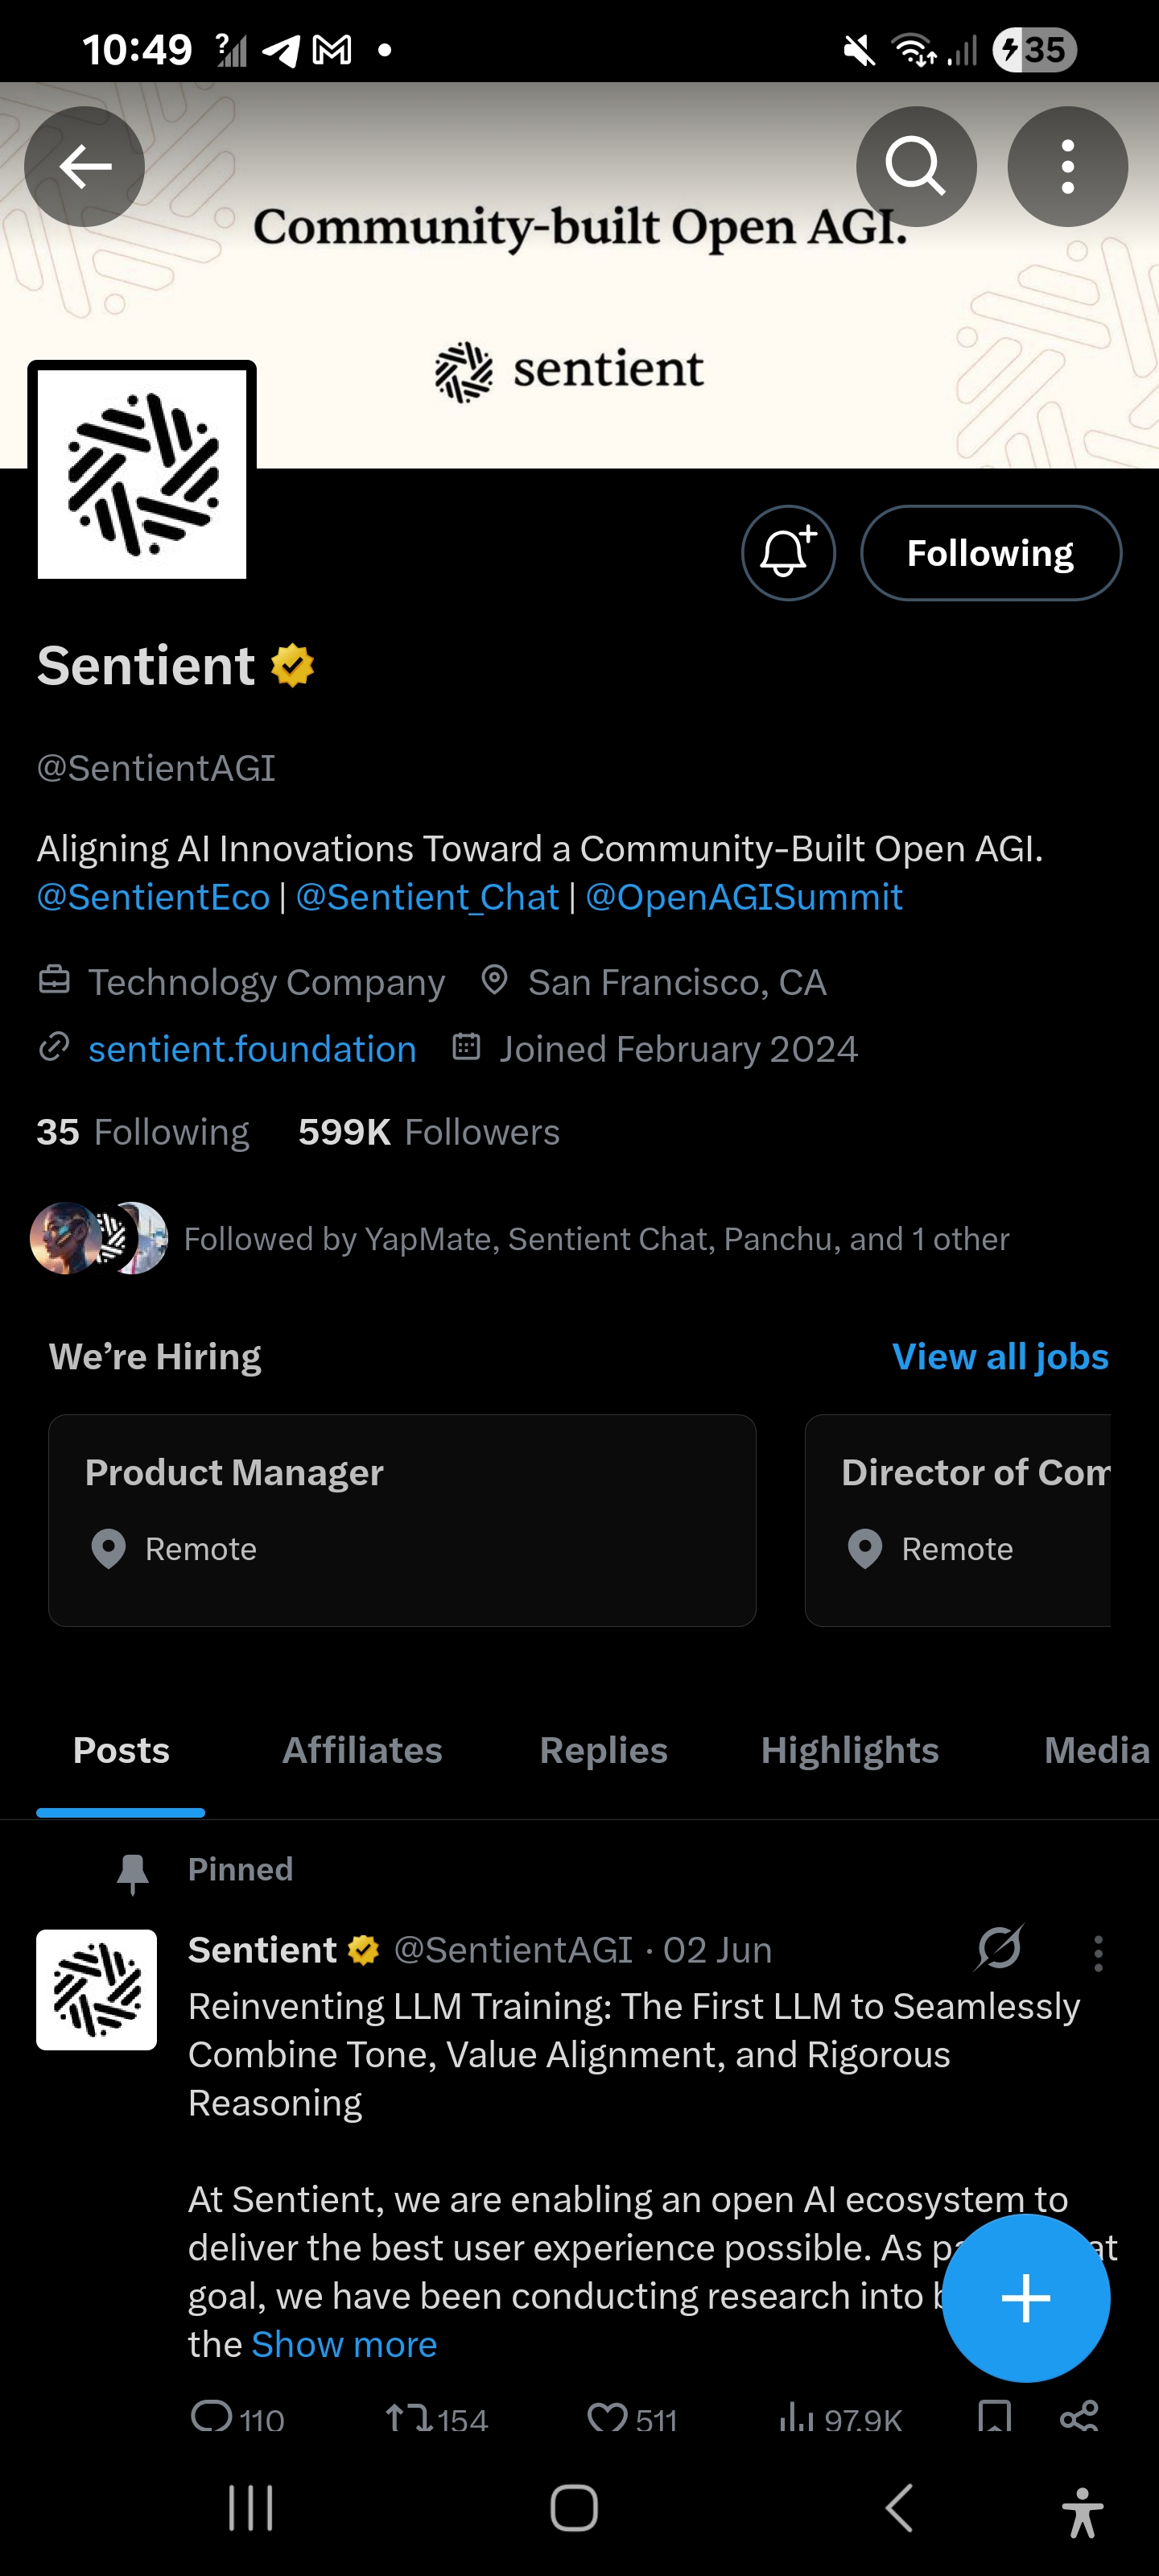Visit sentient.foundation website link
The image size is (1159, 2576).
pos(252,1049)
